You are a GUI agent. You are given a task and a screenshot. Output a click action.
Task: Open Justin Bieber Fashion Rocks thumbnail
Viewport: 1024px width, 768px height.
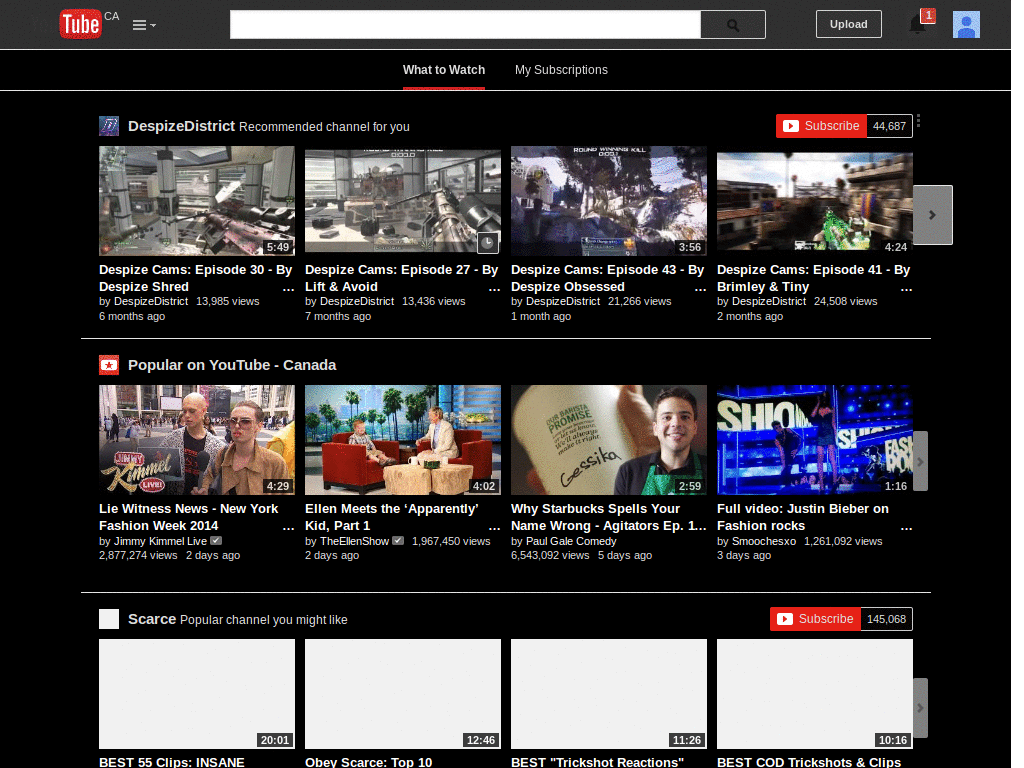814,440
